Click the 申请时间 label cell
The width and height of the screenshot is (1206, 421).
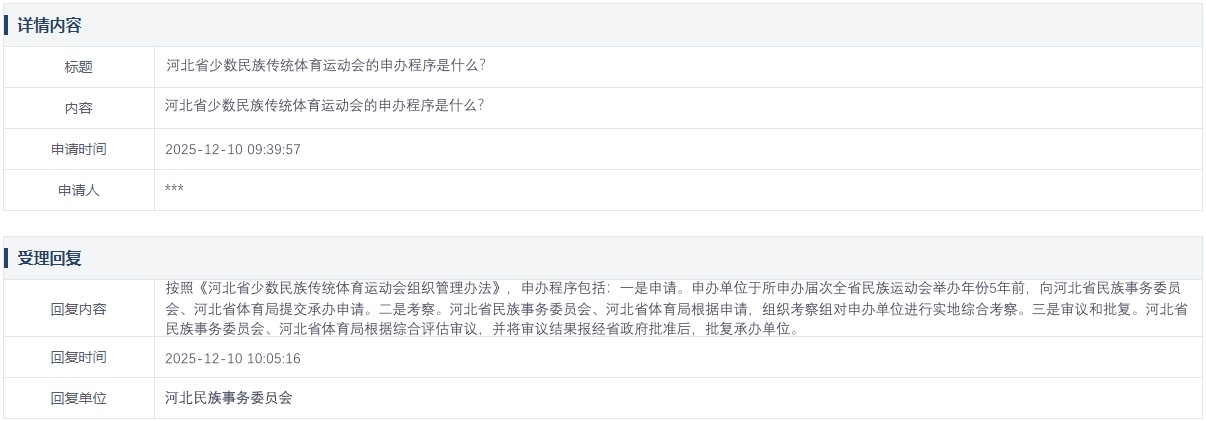click(78, 149)
